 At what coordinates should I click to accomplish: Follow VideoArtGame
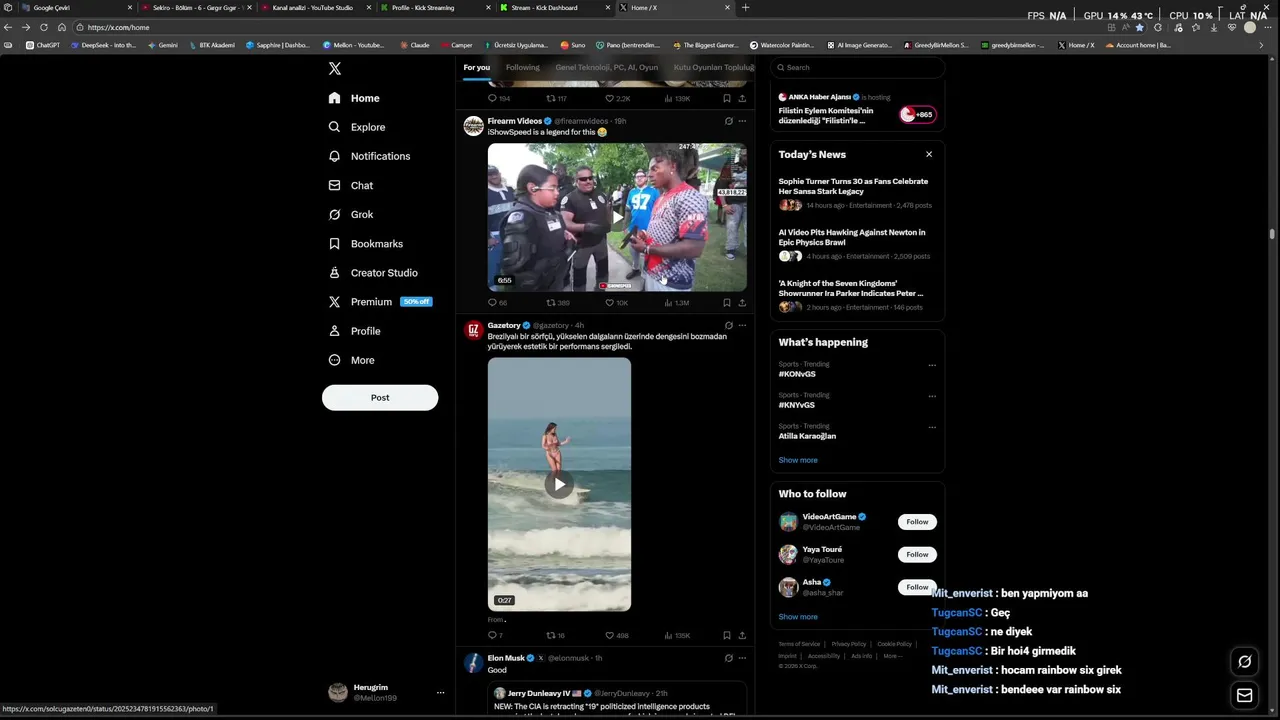click(x=917, y=521)
